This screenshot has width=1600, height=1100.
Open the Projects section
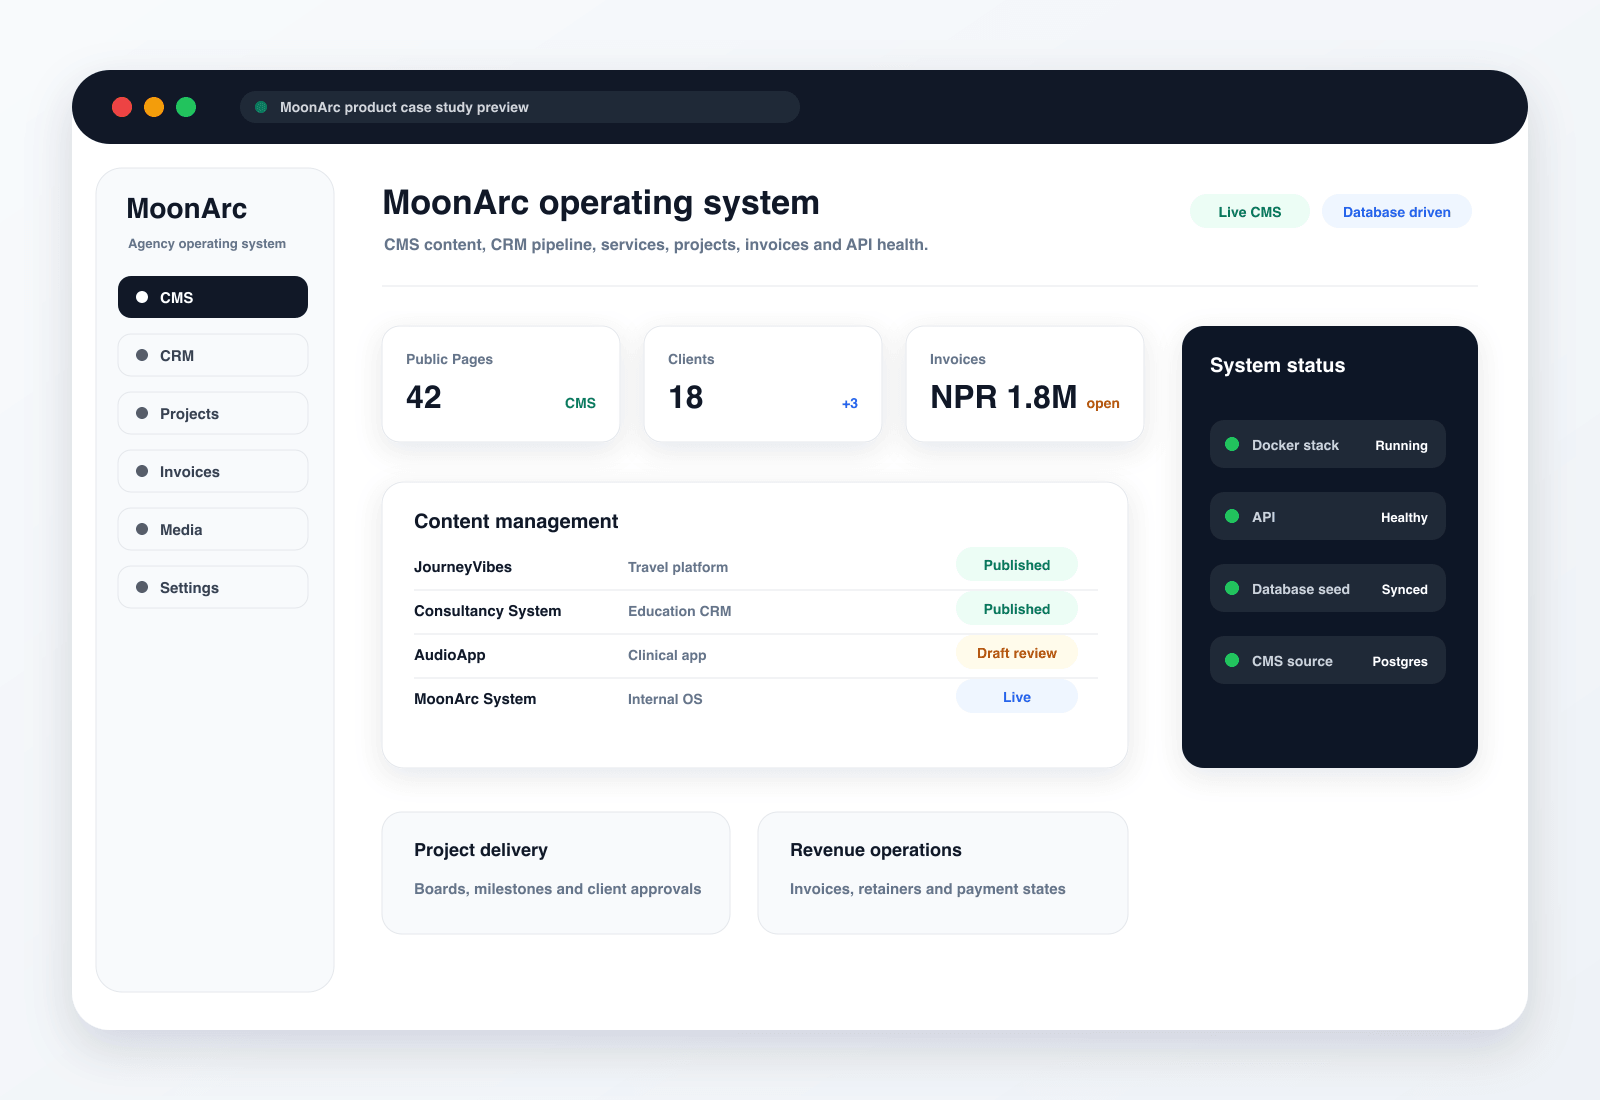pyautogui.click(x=213, y=413)
